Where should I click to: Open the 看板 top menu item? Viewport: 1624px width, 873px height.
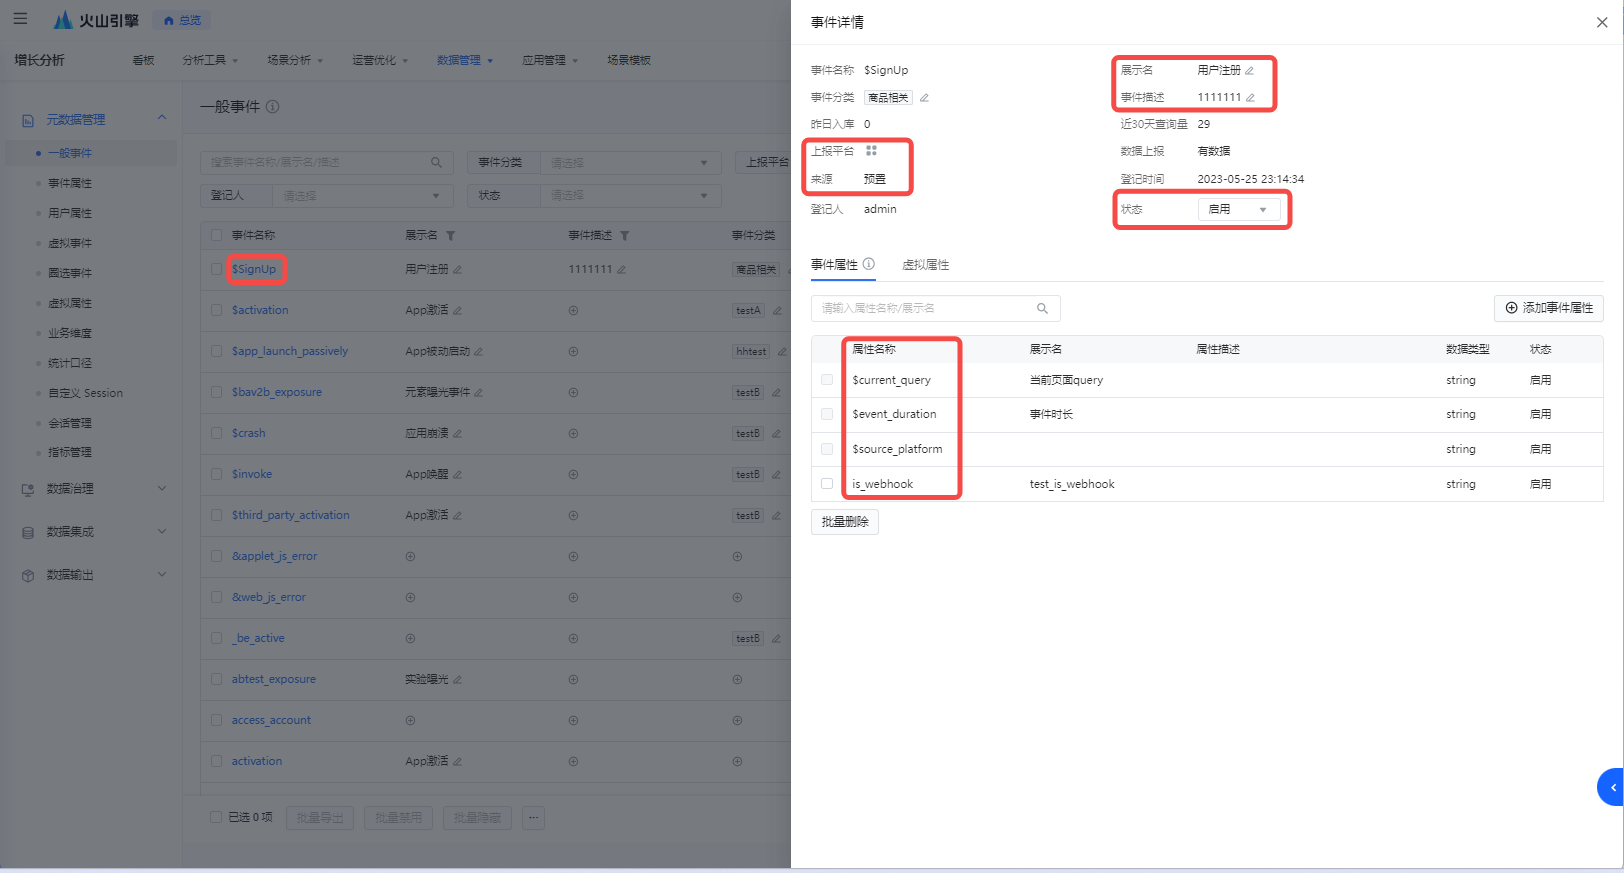[143, 60]
